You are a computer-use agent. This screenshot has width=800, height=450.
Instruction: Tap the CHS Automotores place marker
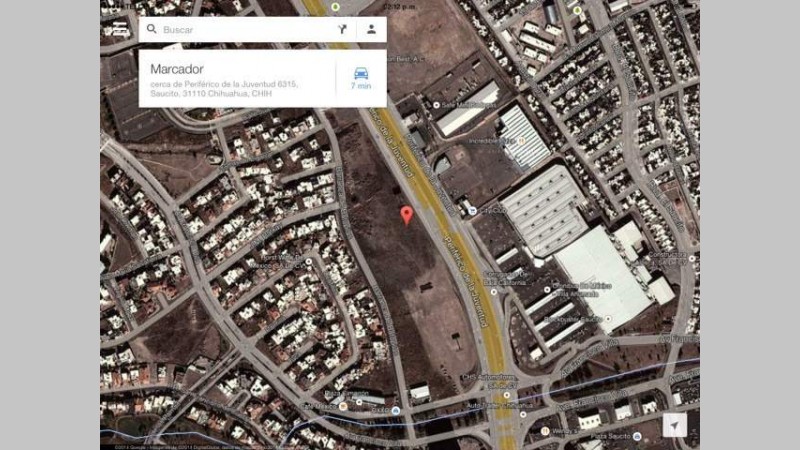(x=507, y=395)
